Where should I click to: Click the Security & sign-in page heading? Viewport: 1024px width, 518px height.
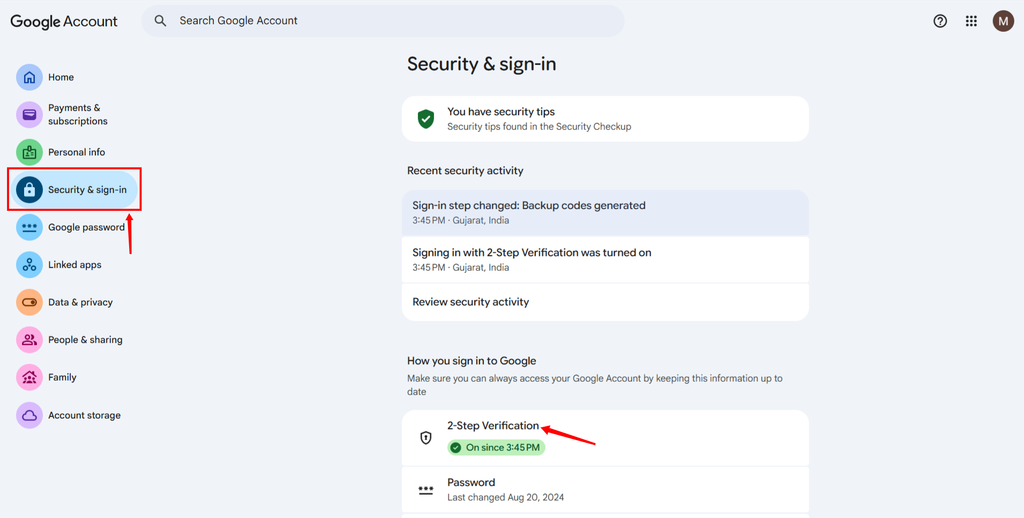pos(481,64)
